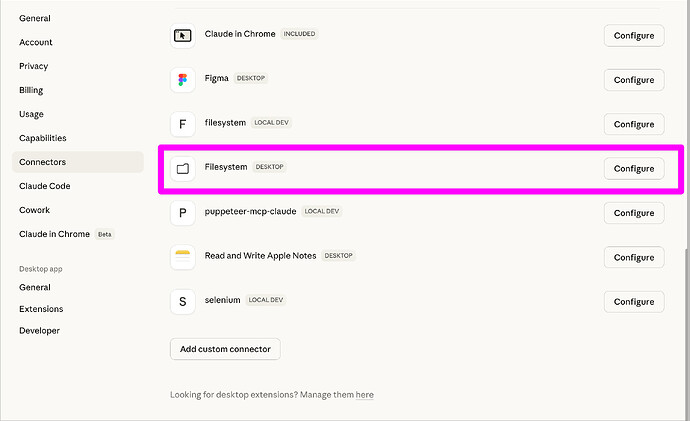
Task: Configure the selenium connector
Action: pos(634,302)
